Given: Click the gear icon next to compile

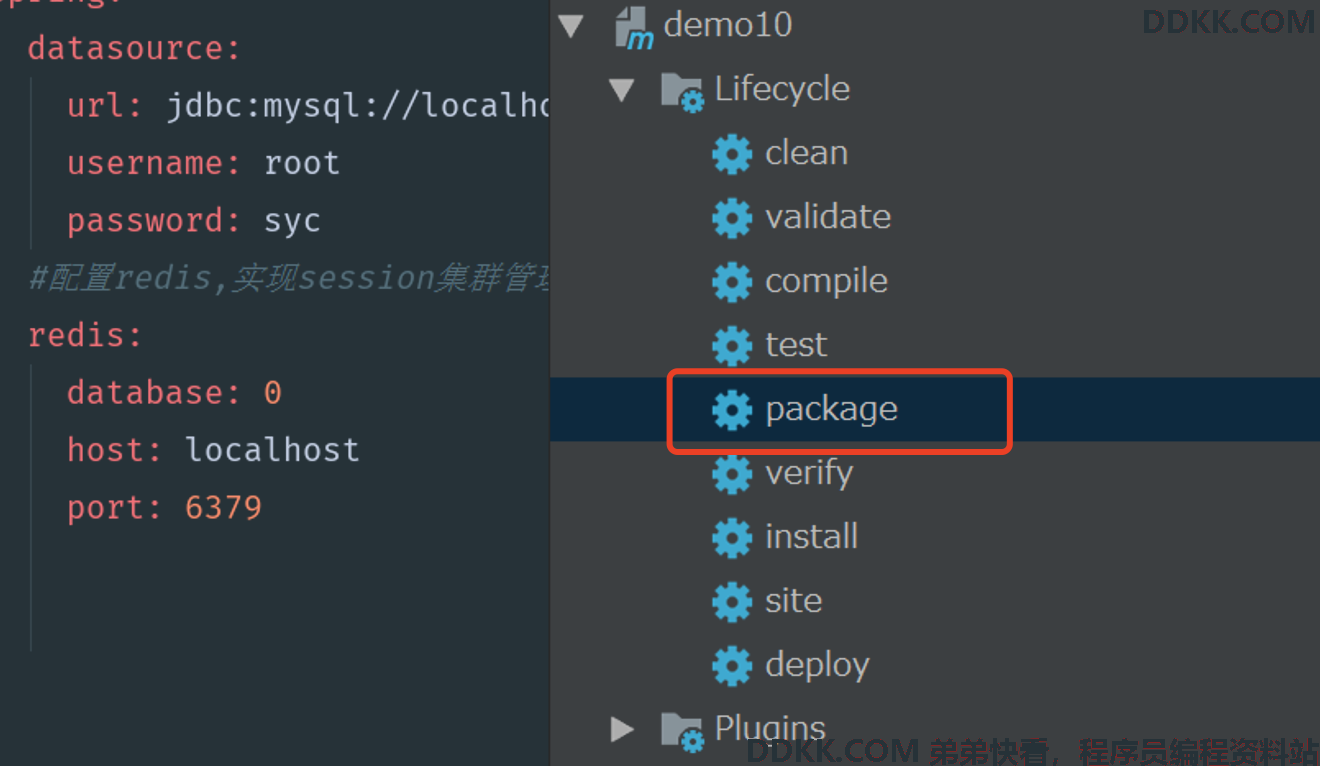Looking at the screenshot, I should (731, 282).
